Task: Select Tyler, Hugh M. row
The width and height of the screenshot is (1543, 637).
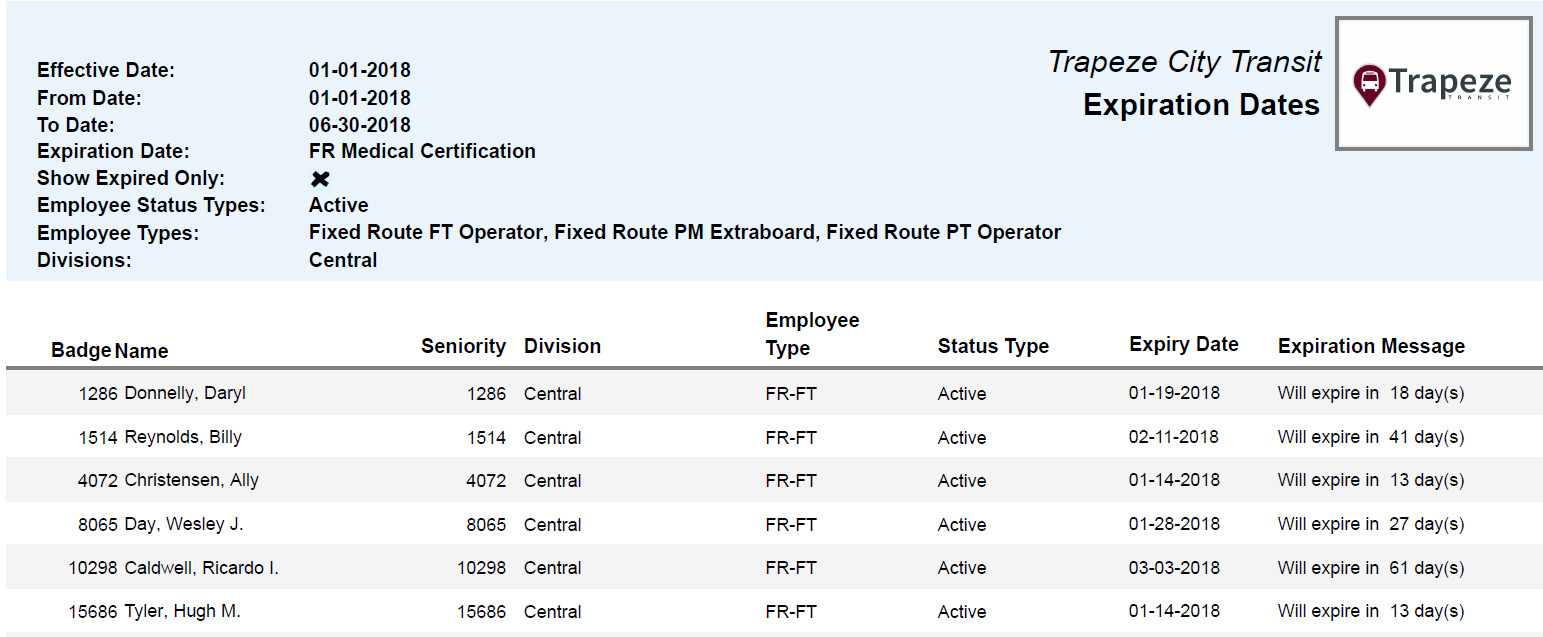Action: tap(182, 611)
